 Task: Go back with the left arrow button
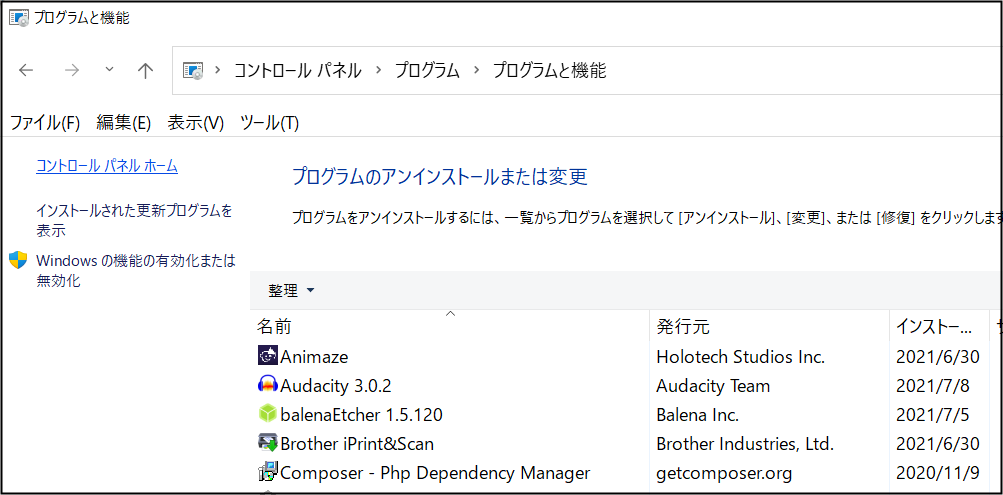tap(26, 70)
